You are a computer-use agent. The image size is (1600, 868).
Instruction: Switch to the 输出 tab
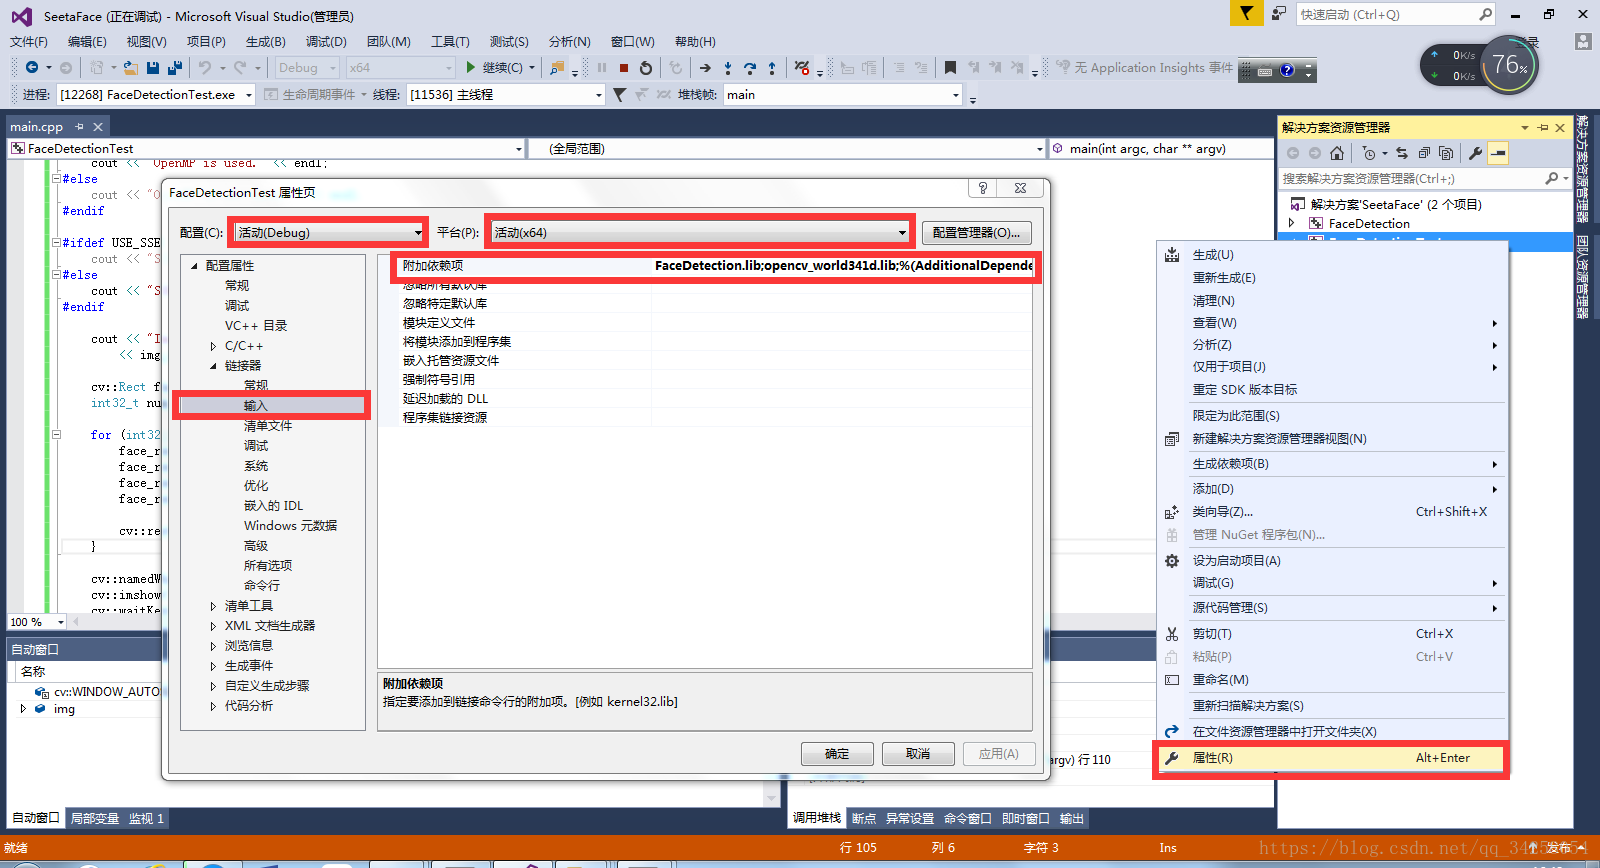(1072, 818)
